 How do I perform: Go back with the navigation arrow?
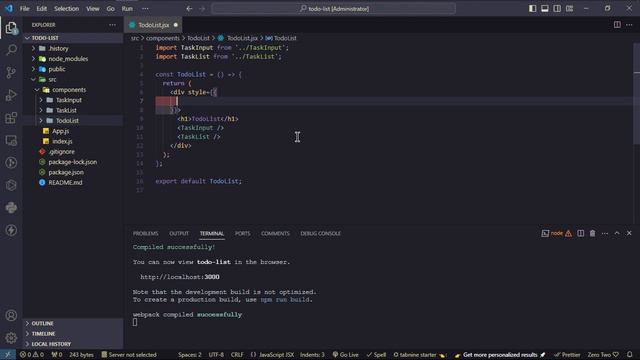(x=189, y=9)
